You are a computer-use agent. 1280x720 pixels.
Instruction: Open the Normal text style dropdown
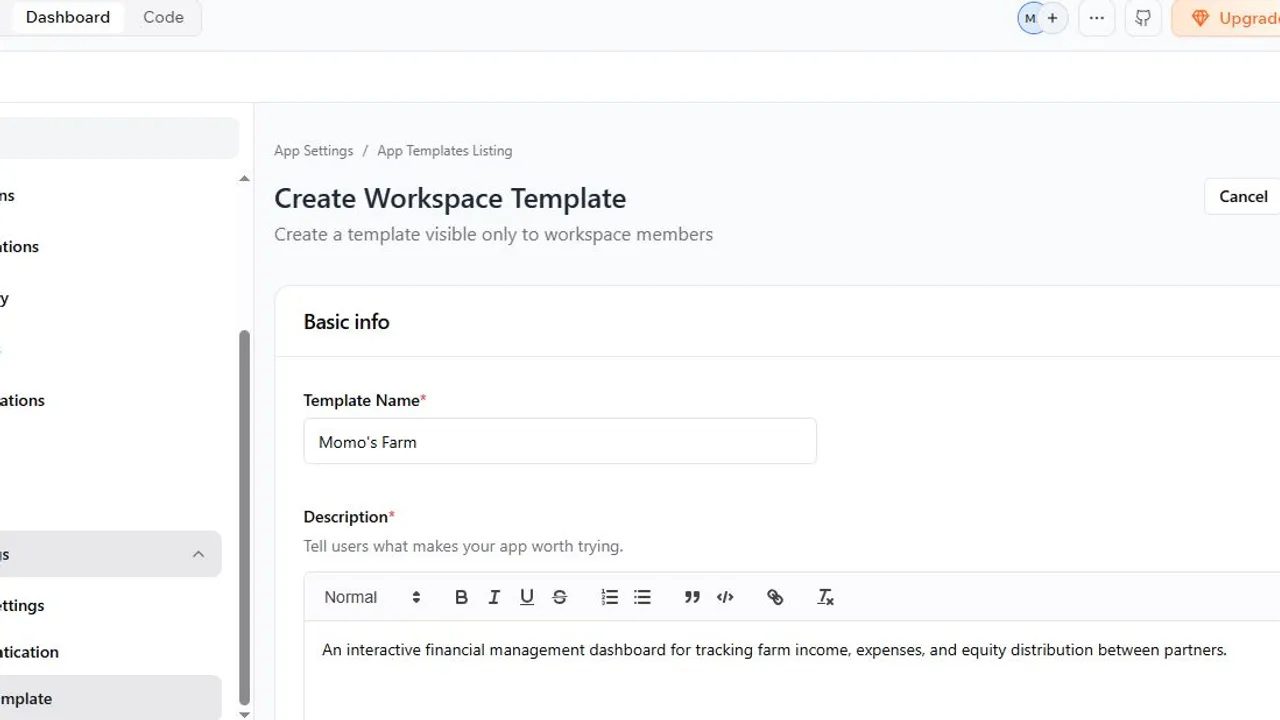[x=372, y=597]
